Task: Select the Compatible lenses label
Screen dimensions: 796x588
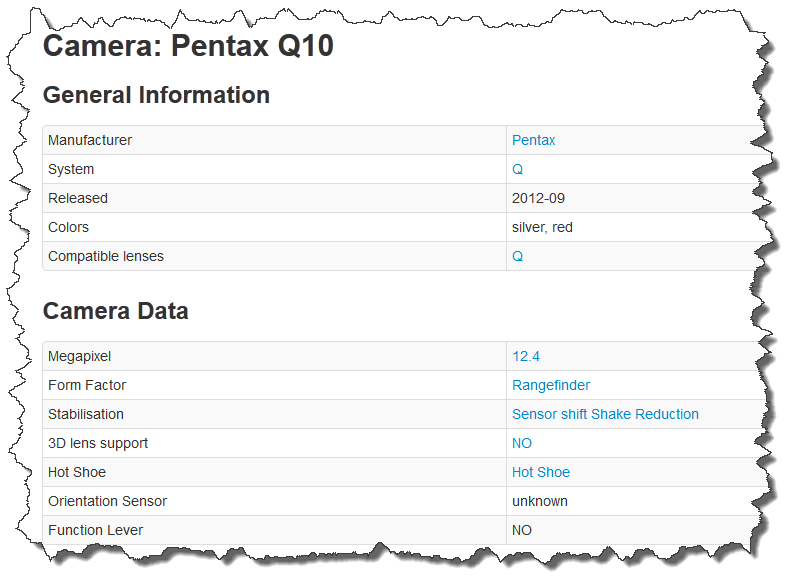Action: [106, 256]
